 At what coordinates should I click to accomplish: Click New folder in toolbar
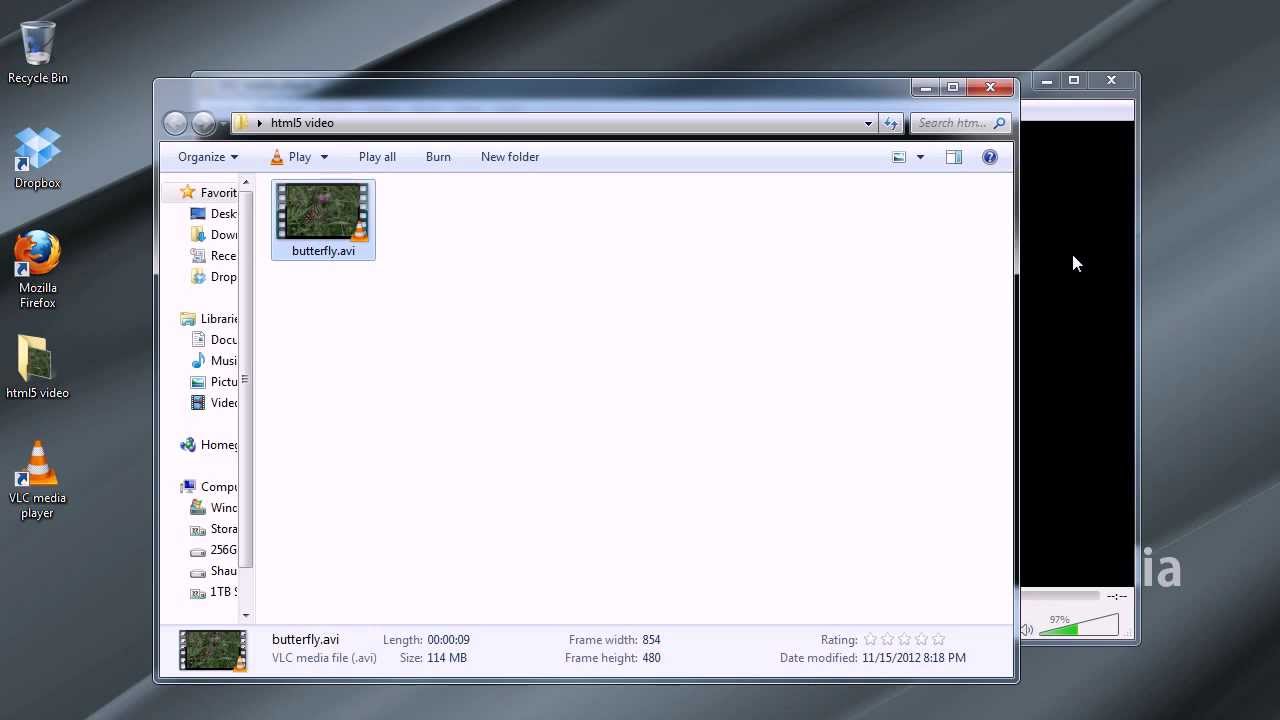510,157
